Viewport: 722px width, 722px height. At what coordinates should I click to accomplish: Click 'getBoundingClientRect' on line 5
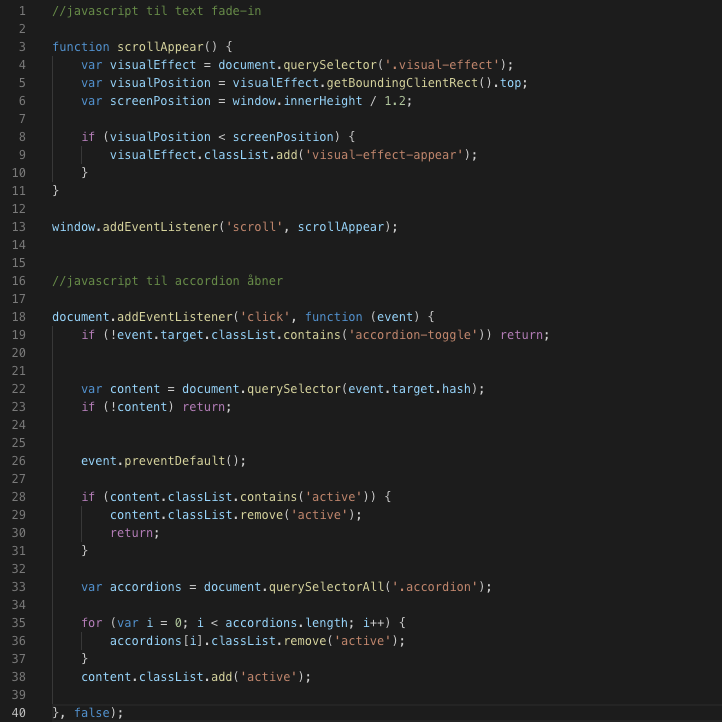click(402, 83)
